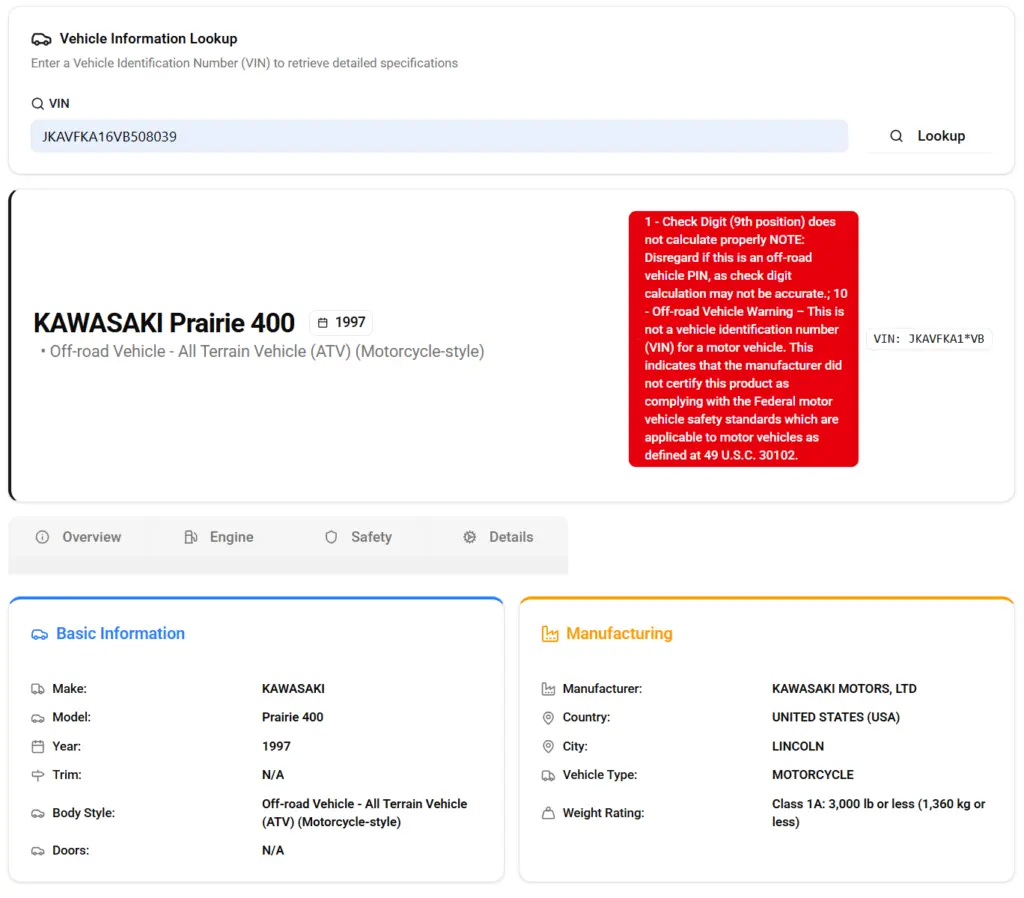Go to the Details tab
Viewport: 1024px width, 898px height.
click(x=498, y=537)
